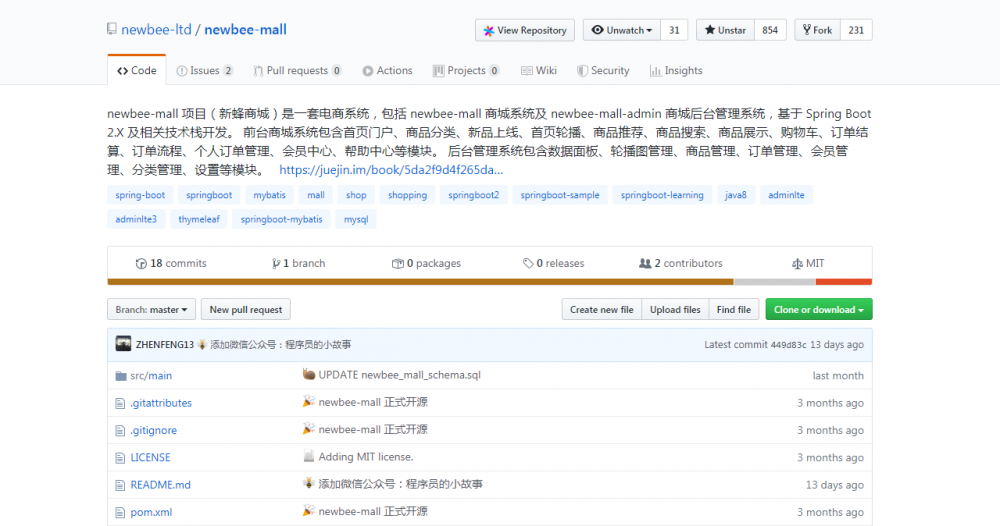Image resolution: width=1000 pixels, height=526 pixels.
Task: Select the mybatis topic tag
Action: (269, 195)
